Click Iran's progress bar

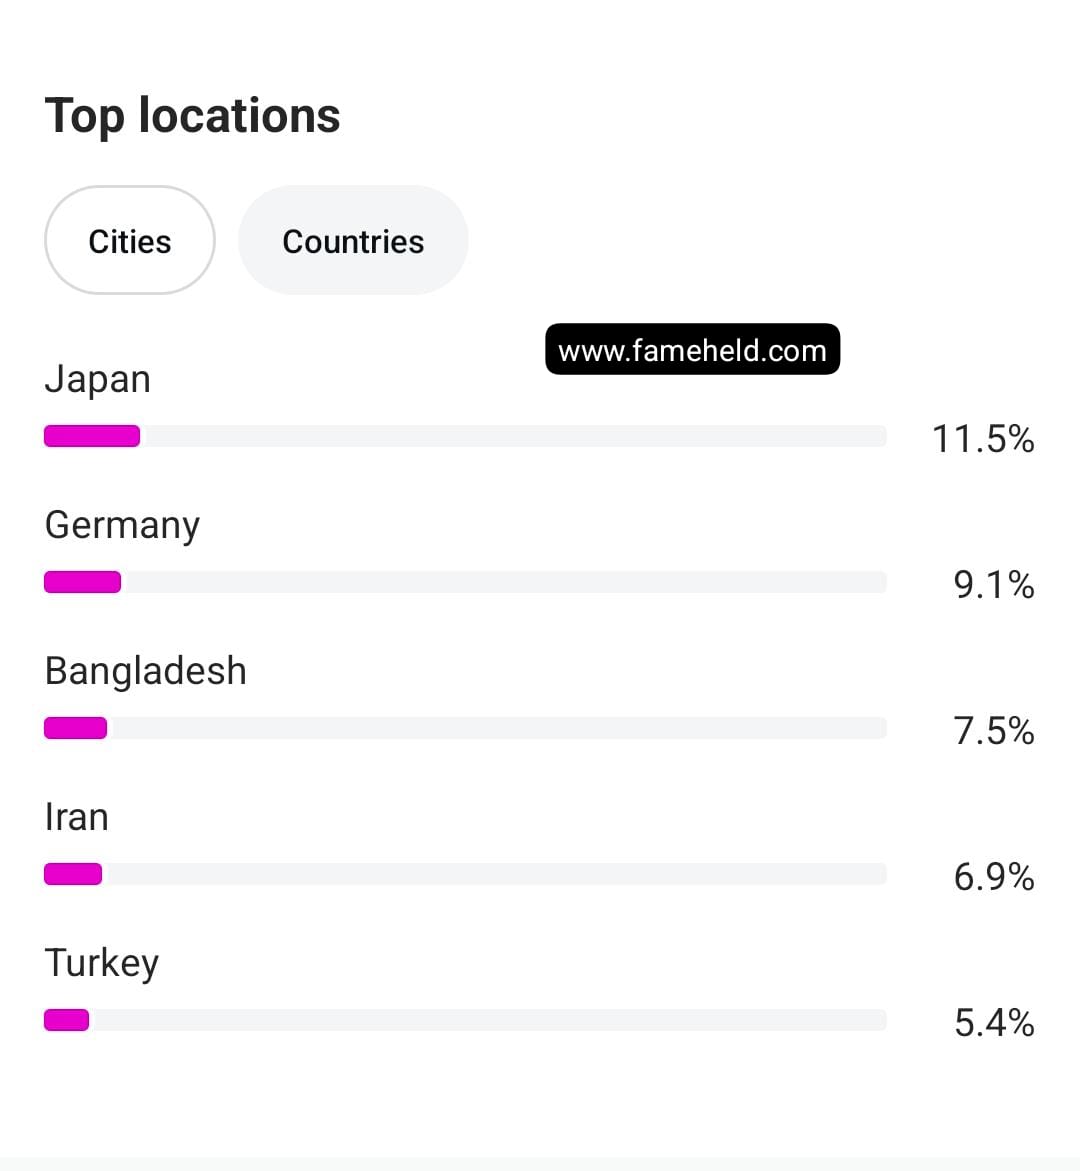71,874
